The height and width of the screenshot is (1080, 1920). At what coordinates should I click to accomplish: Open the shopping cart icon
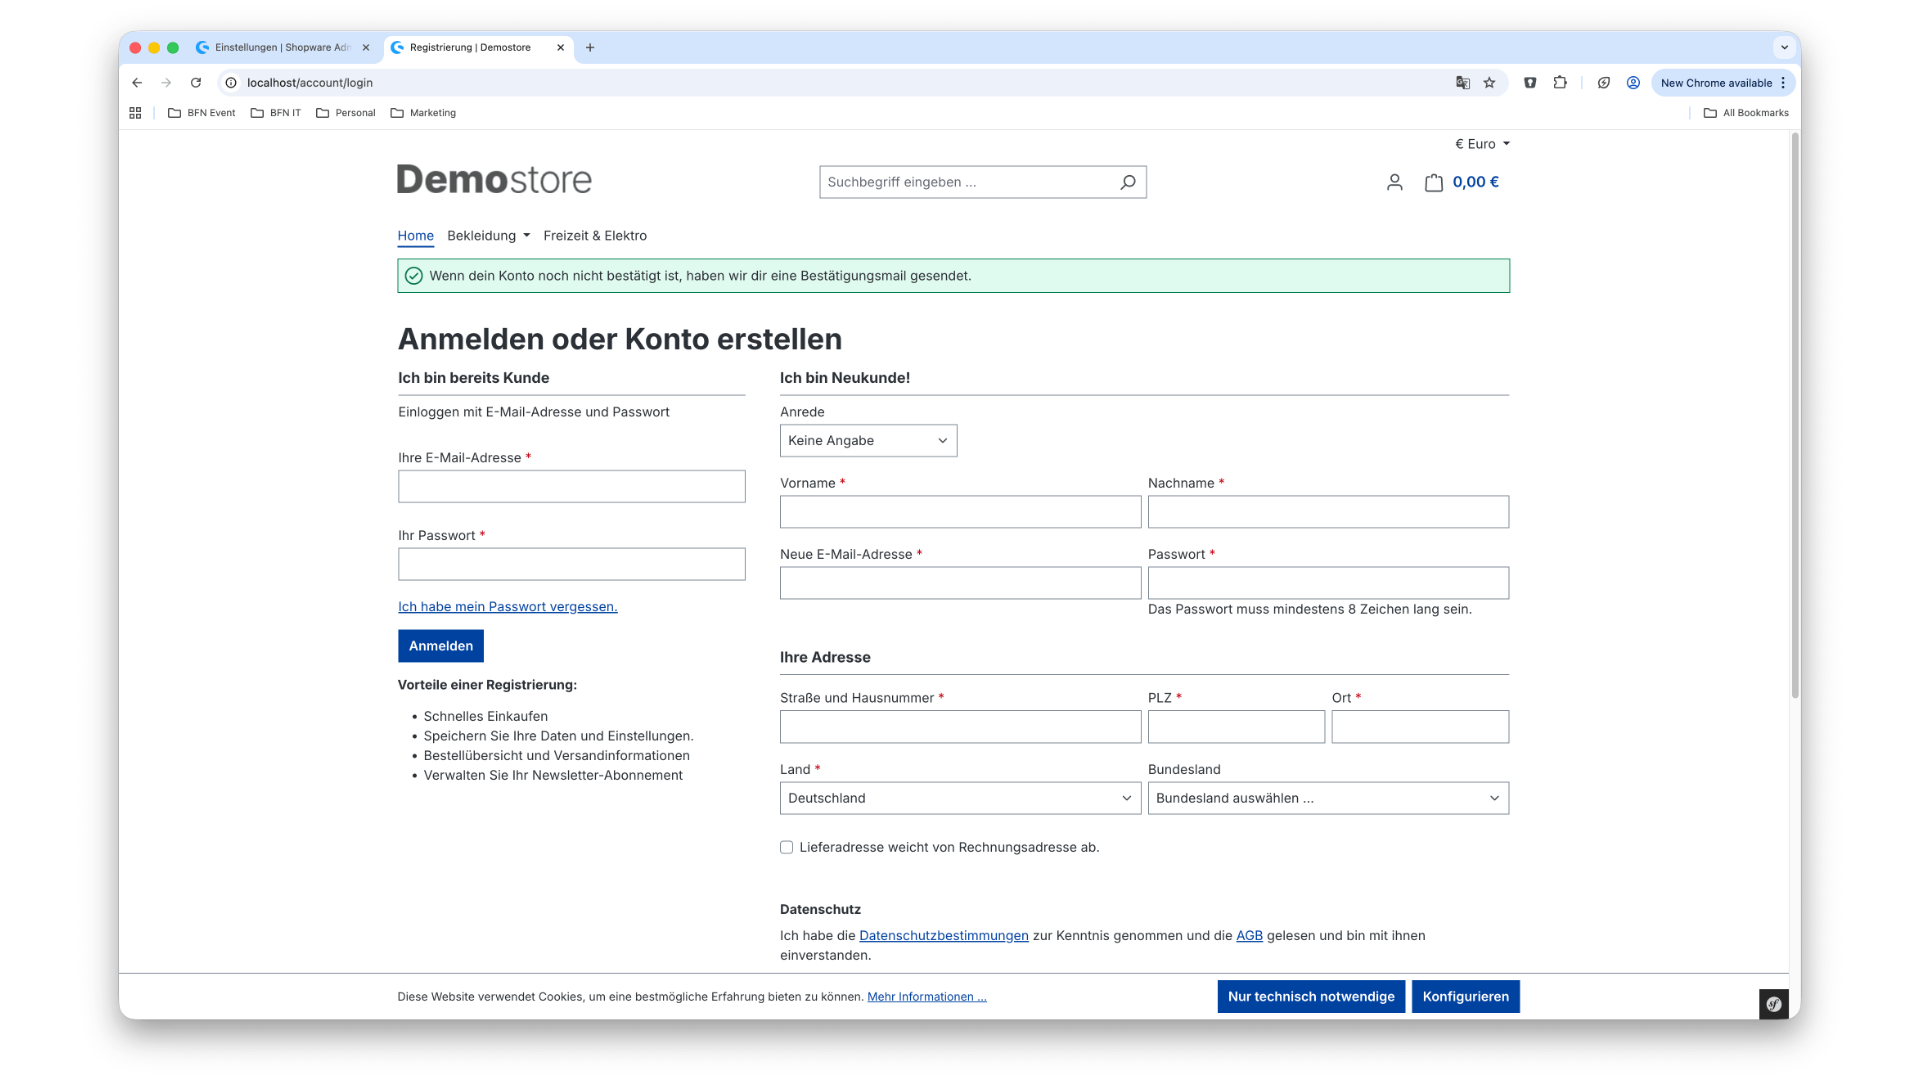(1434, 182)
